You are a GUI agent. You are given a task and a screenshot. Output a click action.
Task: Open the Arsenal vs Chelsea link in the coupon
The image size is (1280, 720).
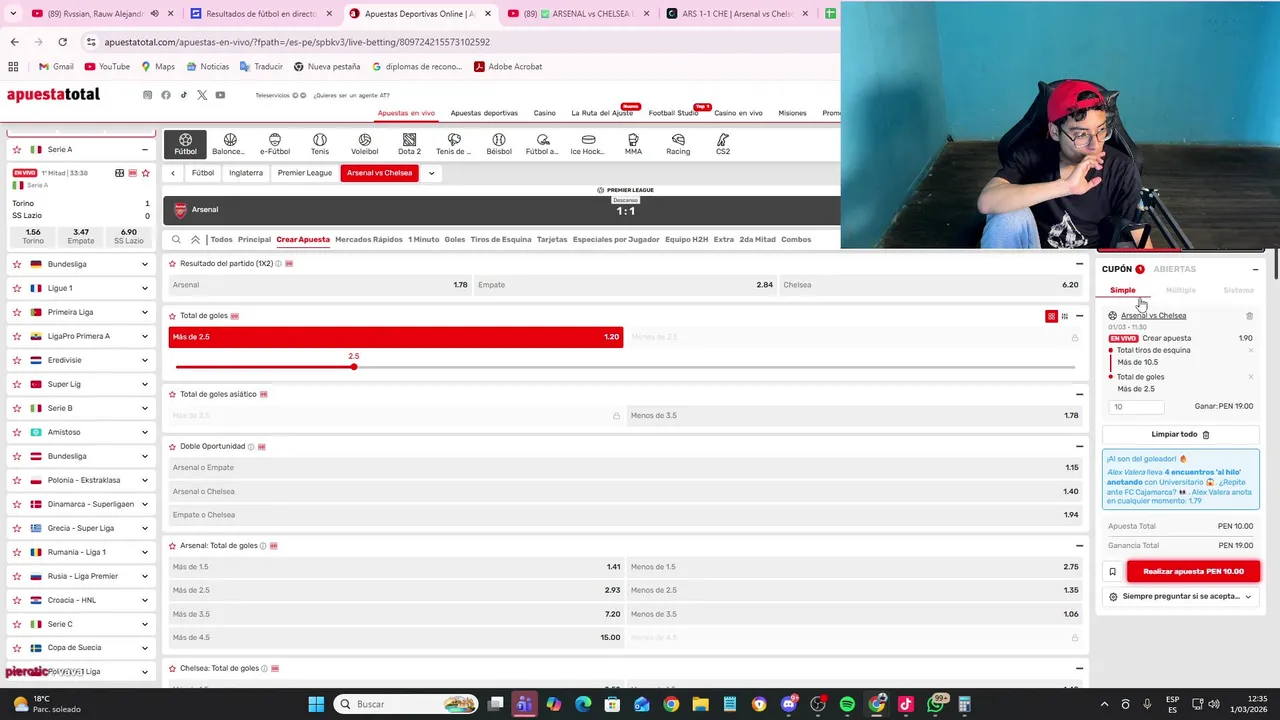pos(1153,316)
